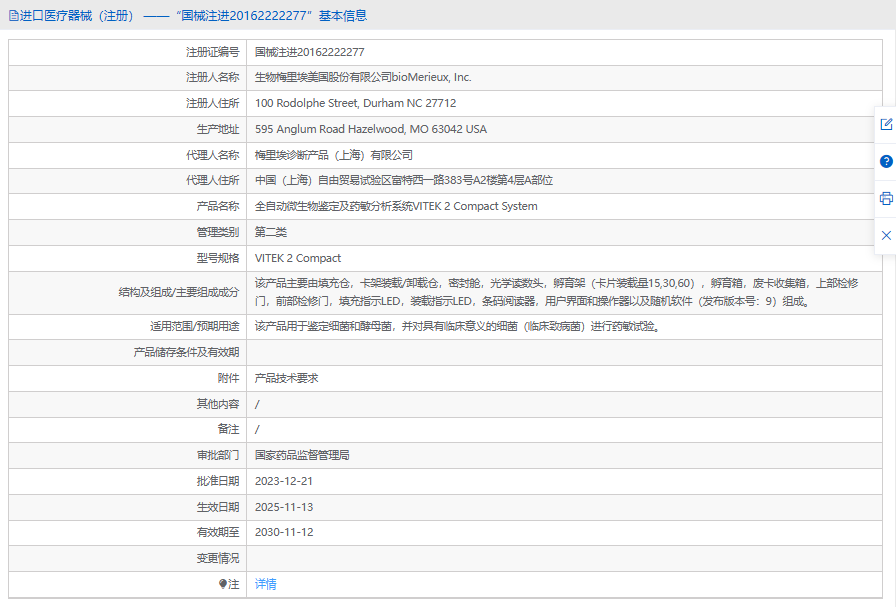Click the 生效日期 row label

(x=218, y=507)
